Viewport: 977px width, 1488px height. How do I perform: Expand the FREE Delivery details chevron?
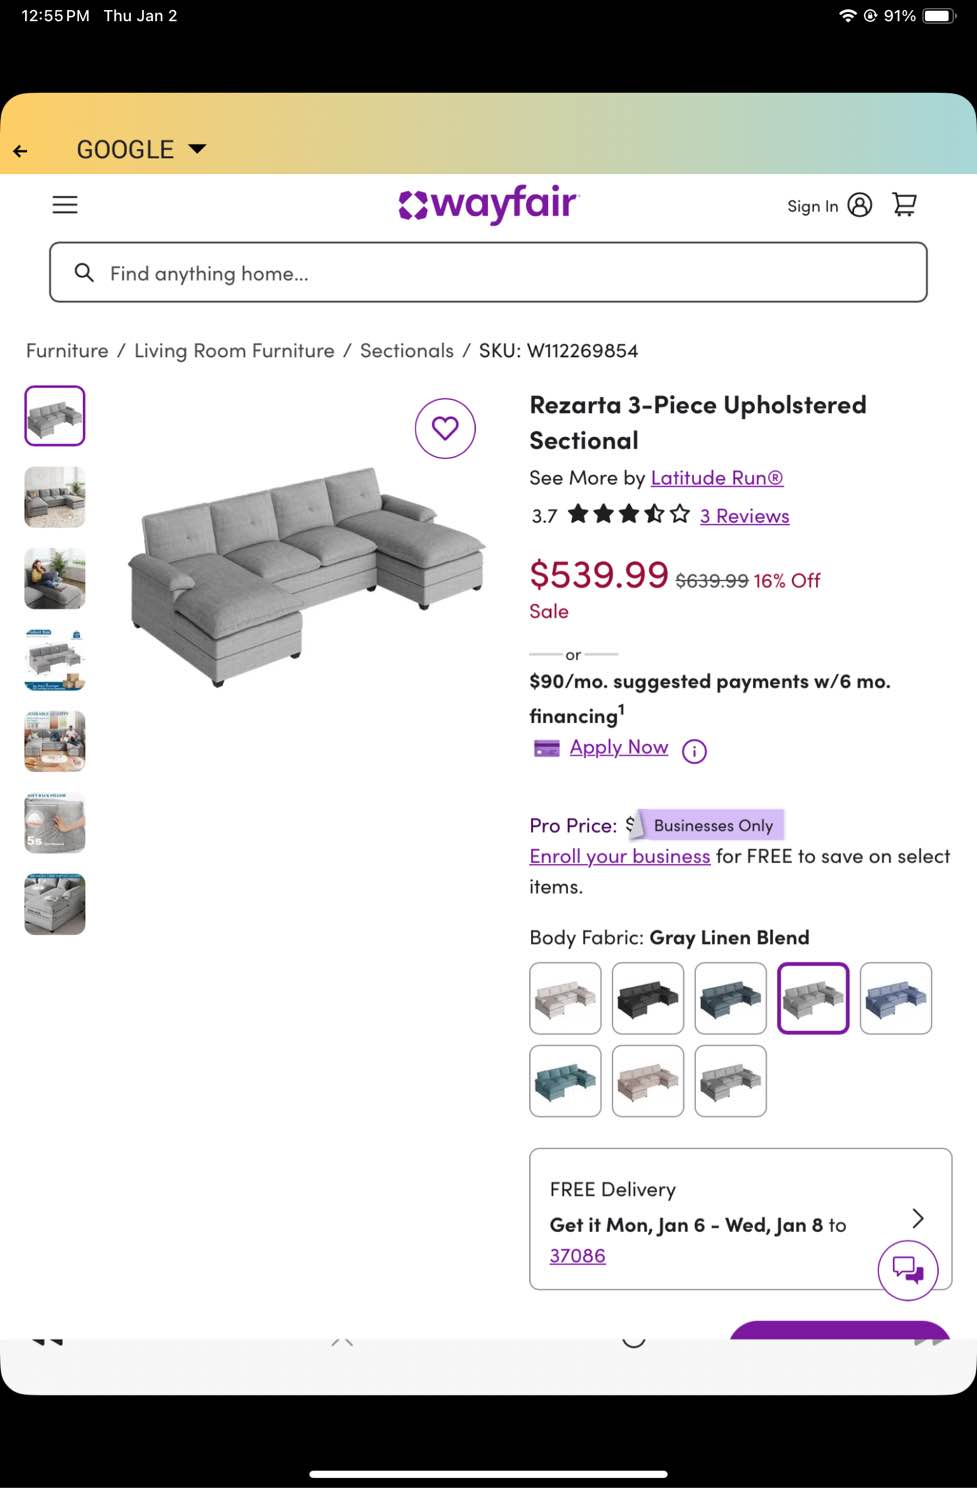click(x=916, y=1219)
